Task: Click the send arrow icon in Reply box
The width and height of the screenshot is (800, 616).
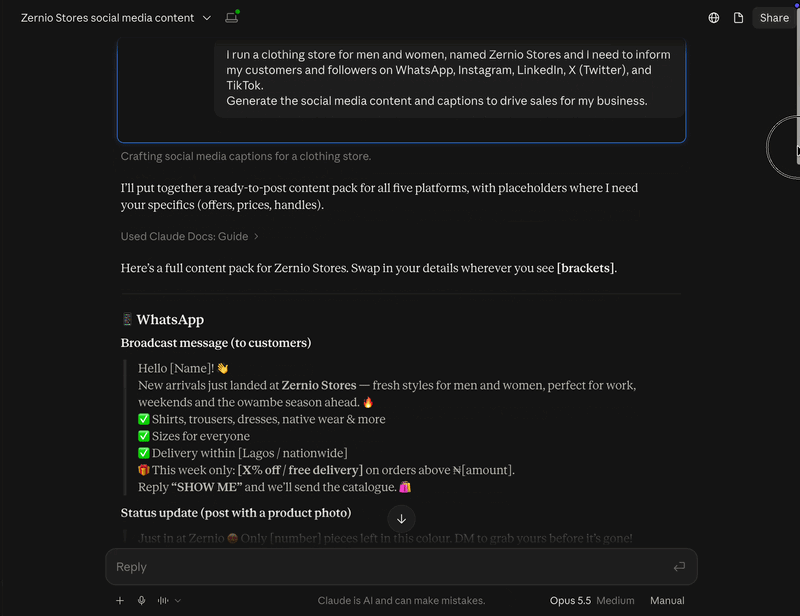Action: coord(679,566)
